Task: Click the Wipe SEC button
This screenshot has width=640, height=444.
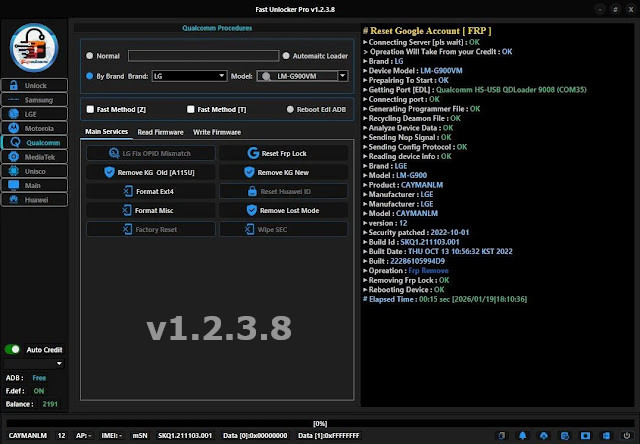Action: click(x=284, y=229)
